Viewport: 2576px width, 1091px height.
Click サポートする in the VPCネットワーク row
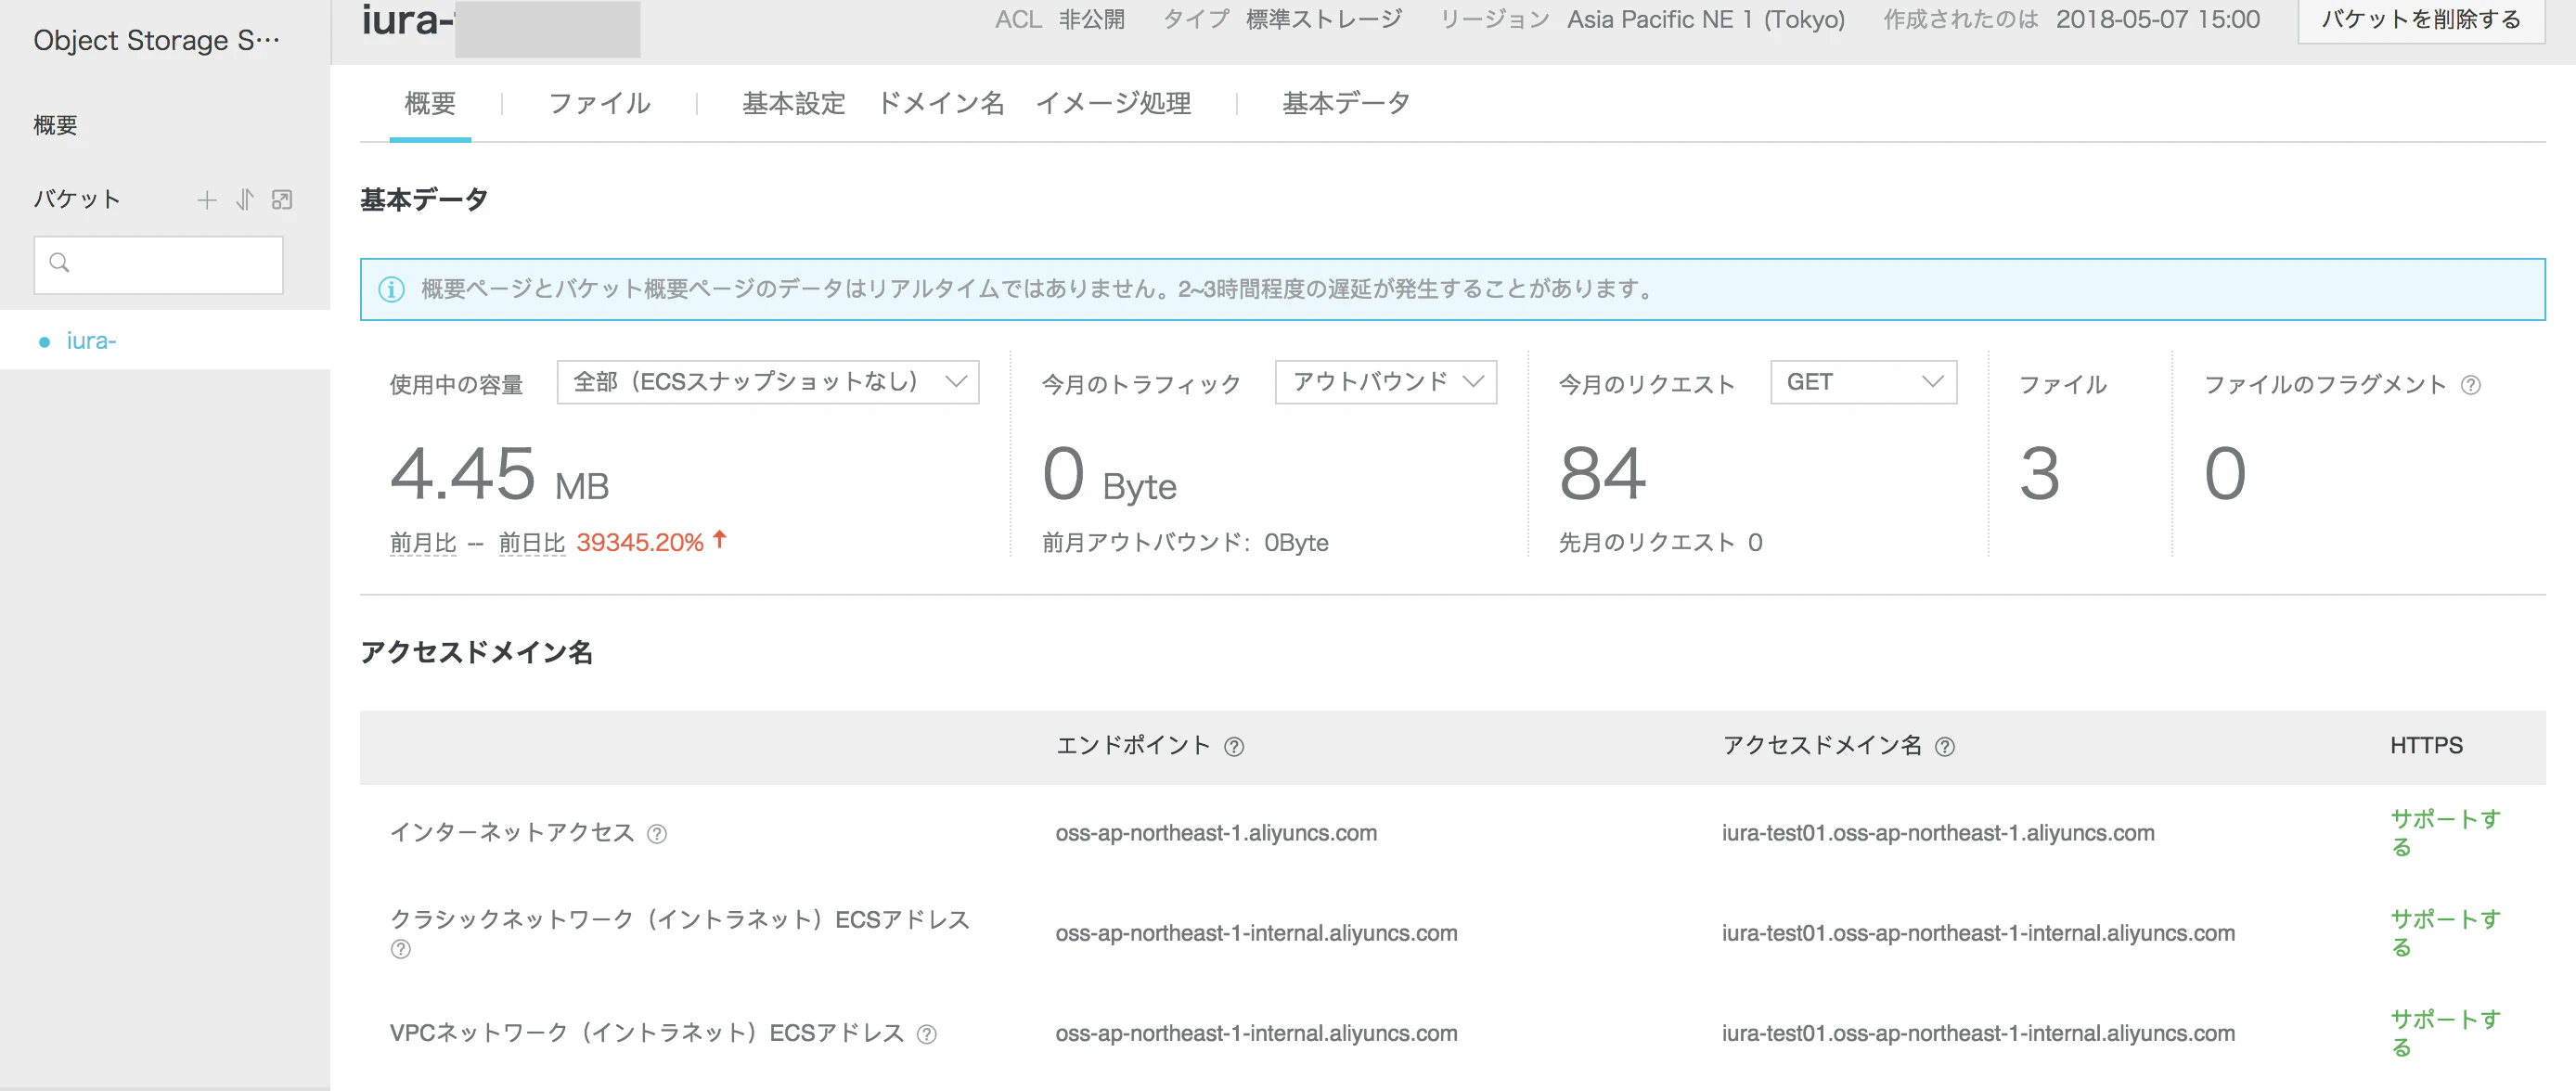2444,1033
